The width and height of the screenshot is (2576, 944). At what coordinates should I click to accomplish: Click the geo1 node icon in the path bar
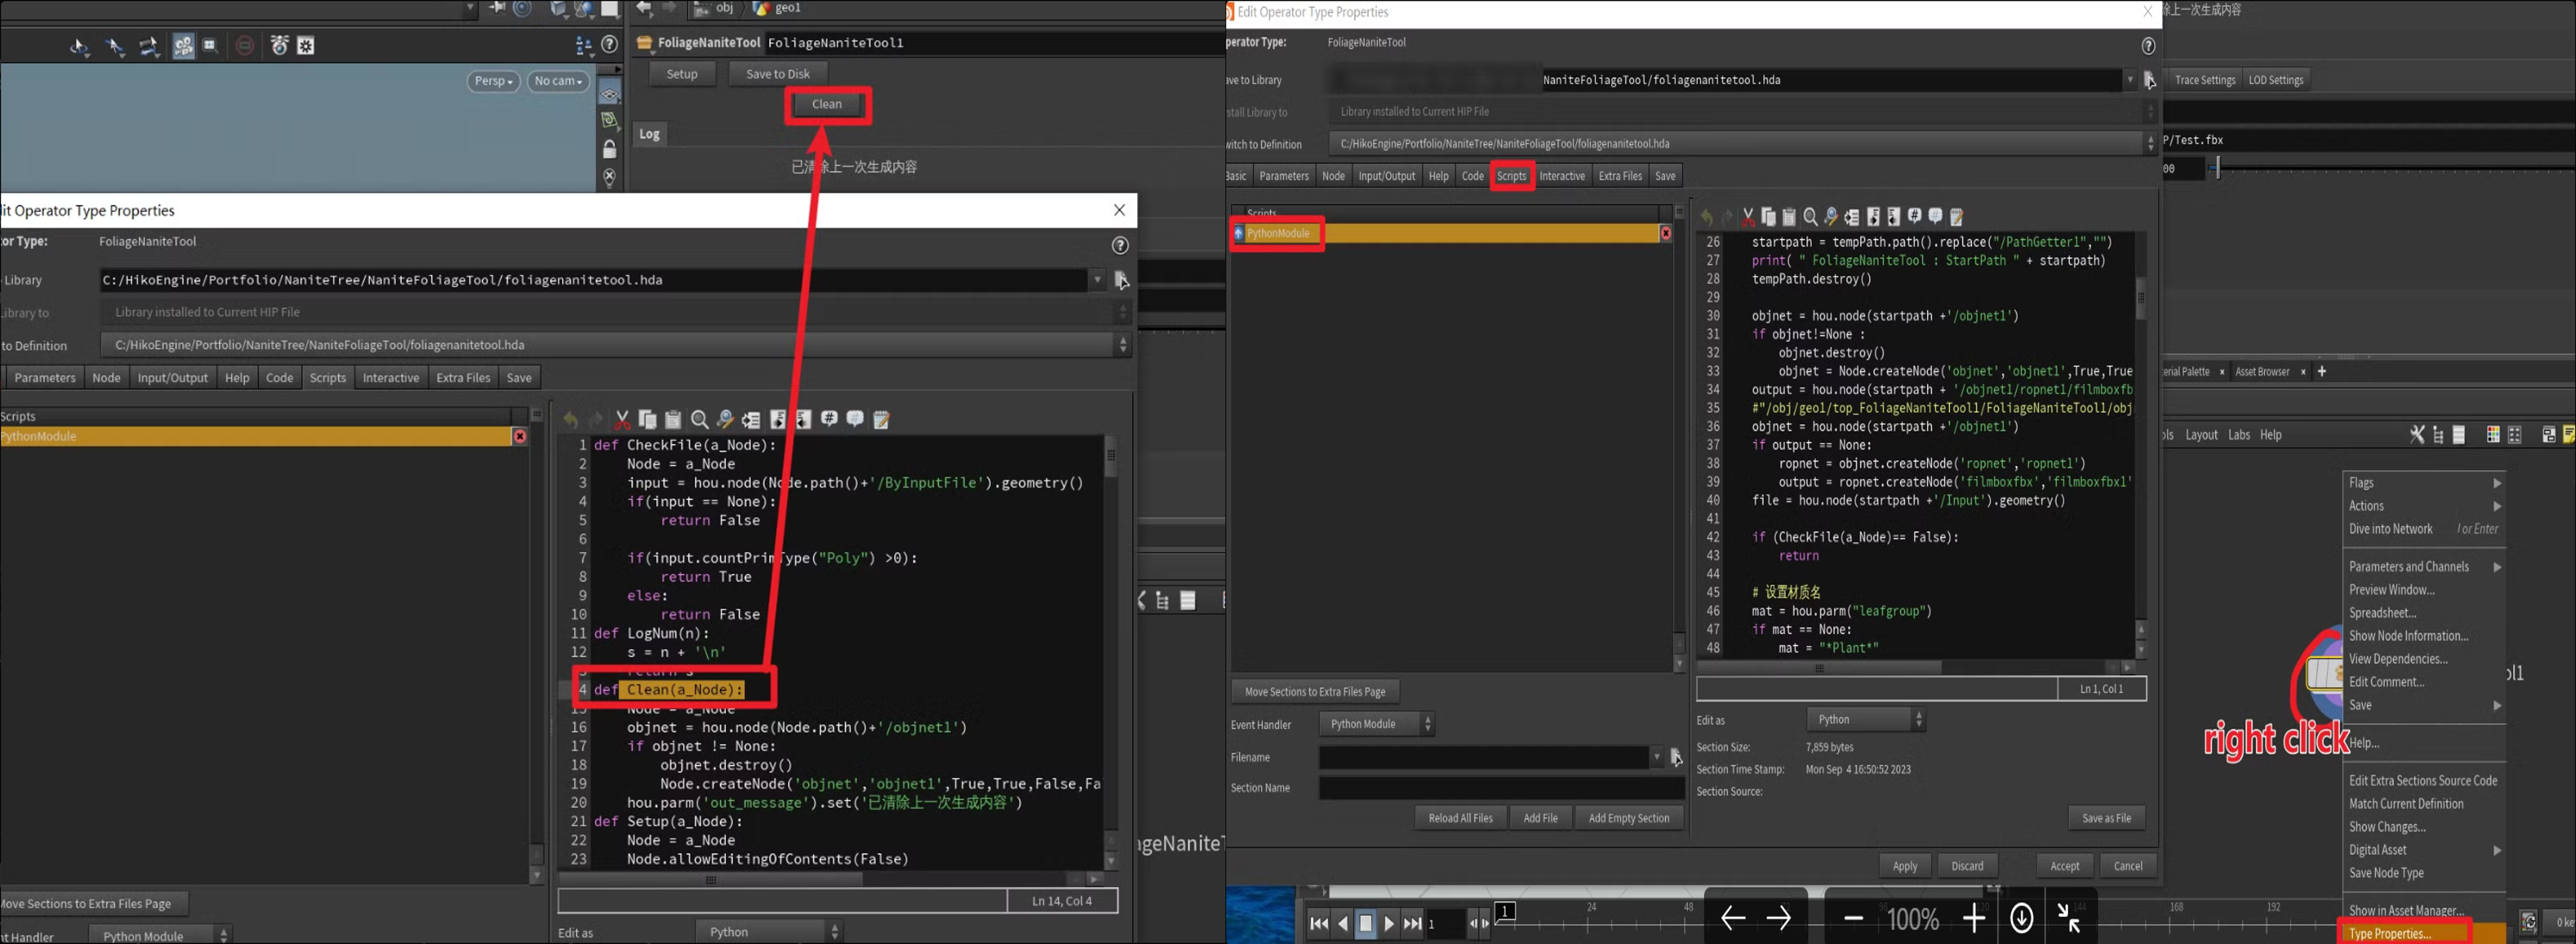[761, 8]
